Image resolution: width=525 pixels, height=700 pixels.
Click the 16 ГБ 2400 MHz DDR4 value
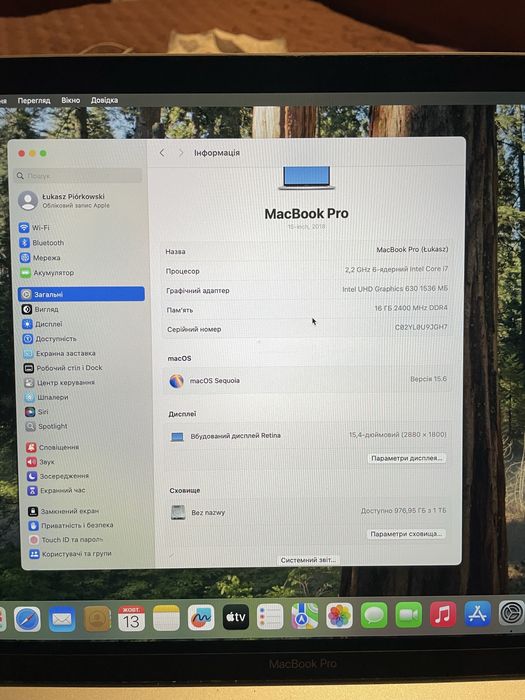click(411, 308)
